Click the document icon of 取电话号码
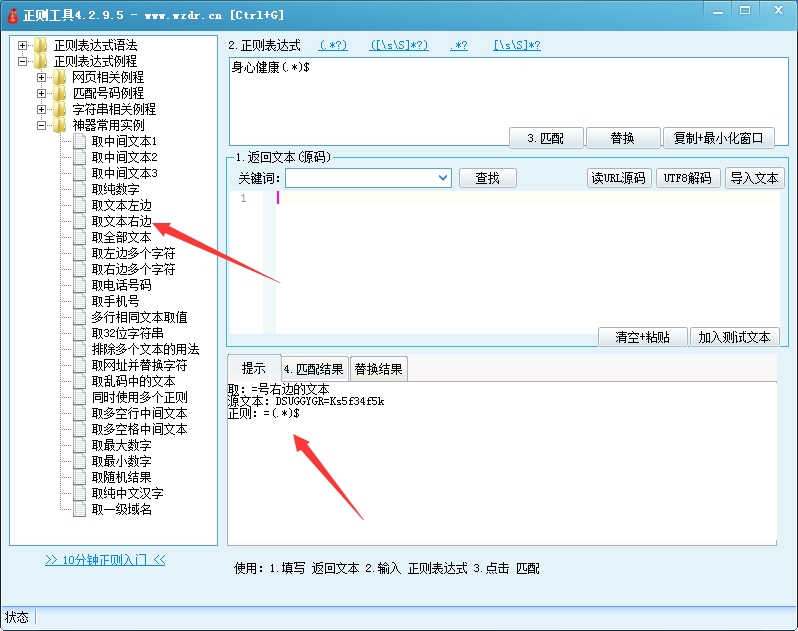This screenshot has width=798, height=631. pyautogui.click(x=79, y=285)
